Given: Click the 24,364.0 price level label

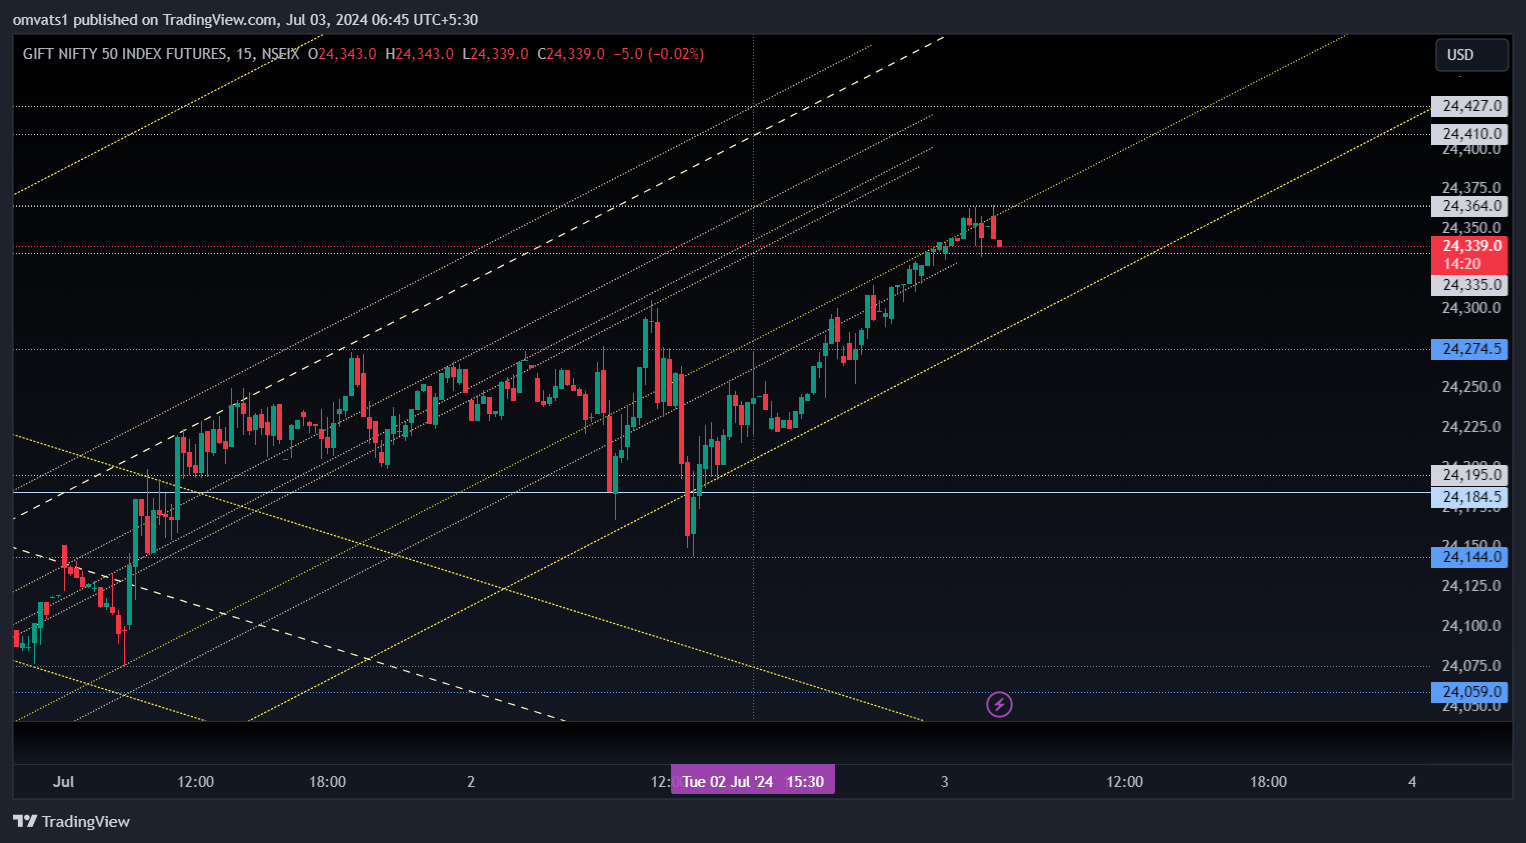Looking at the screenshot, I should point(1469,206).
